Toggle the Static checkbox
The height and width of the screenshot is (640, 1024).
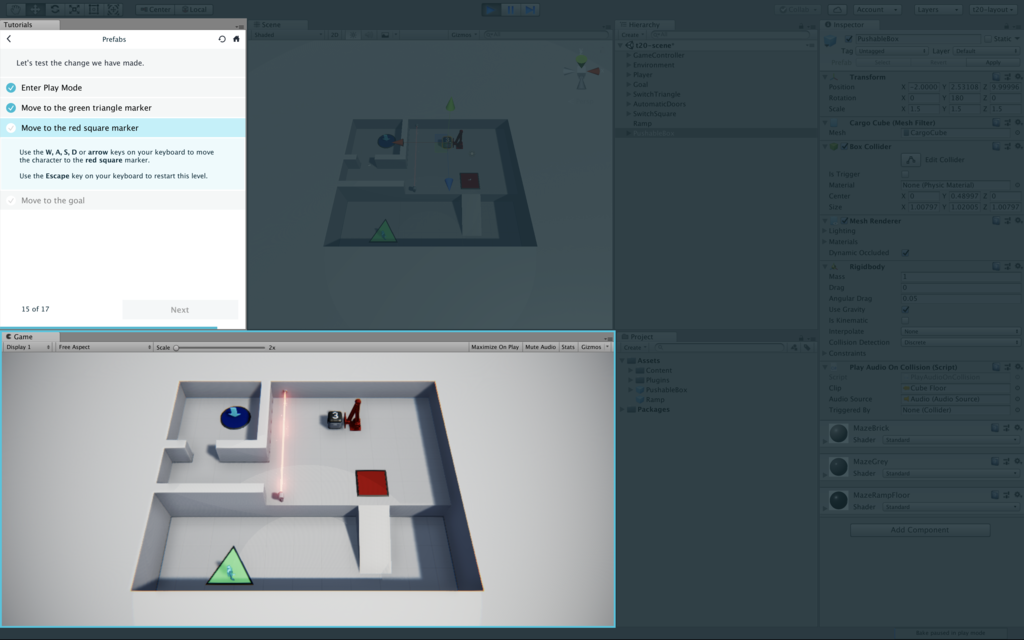[987, 39]
